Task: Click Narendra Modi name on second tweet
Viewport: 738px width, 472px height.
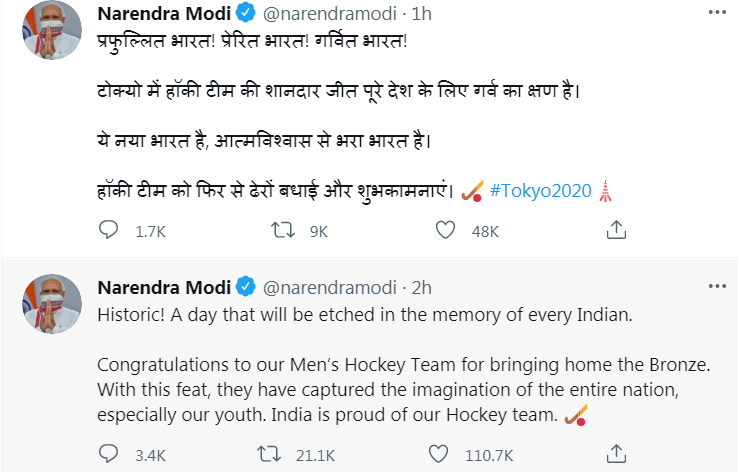Action: click(x=162, y=287)
